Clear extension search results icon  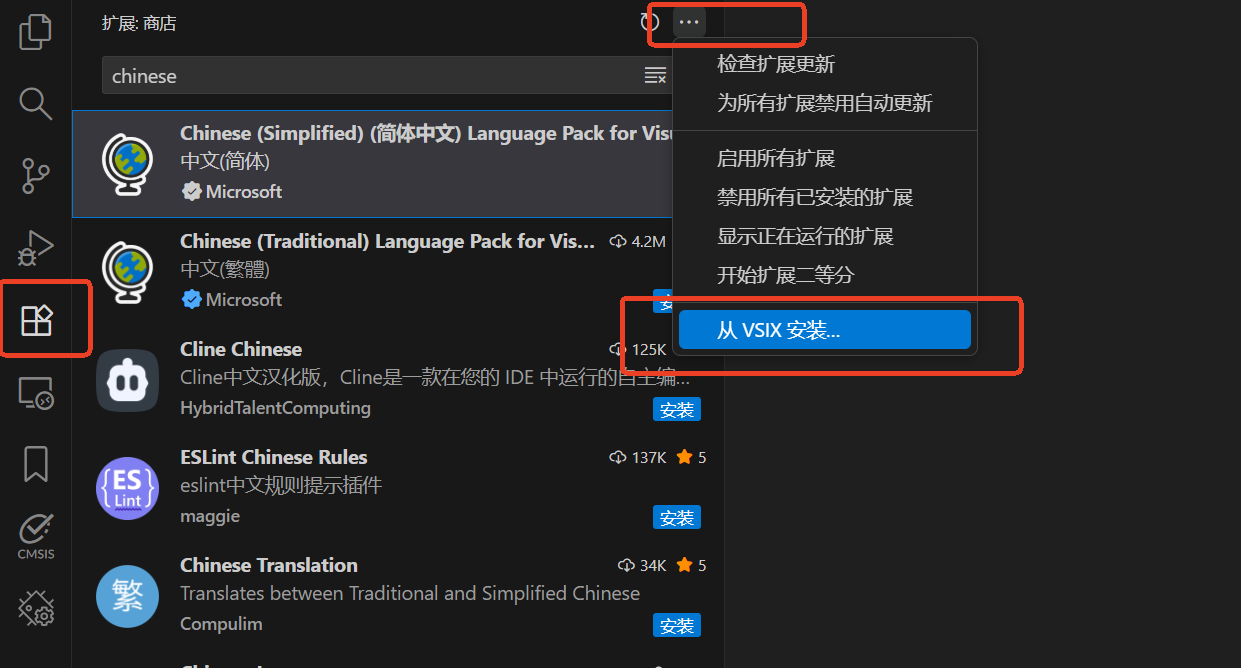(x=655, y=76)
